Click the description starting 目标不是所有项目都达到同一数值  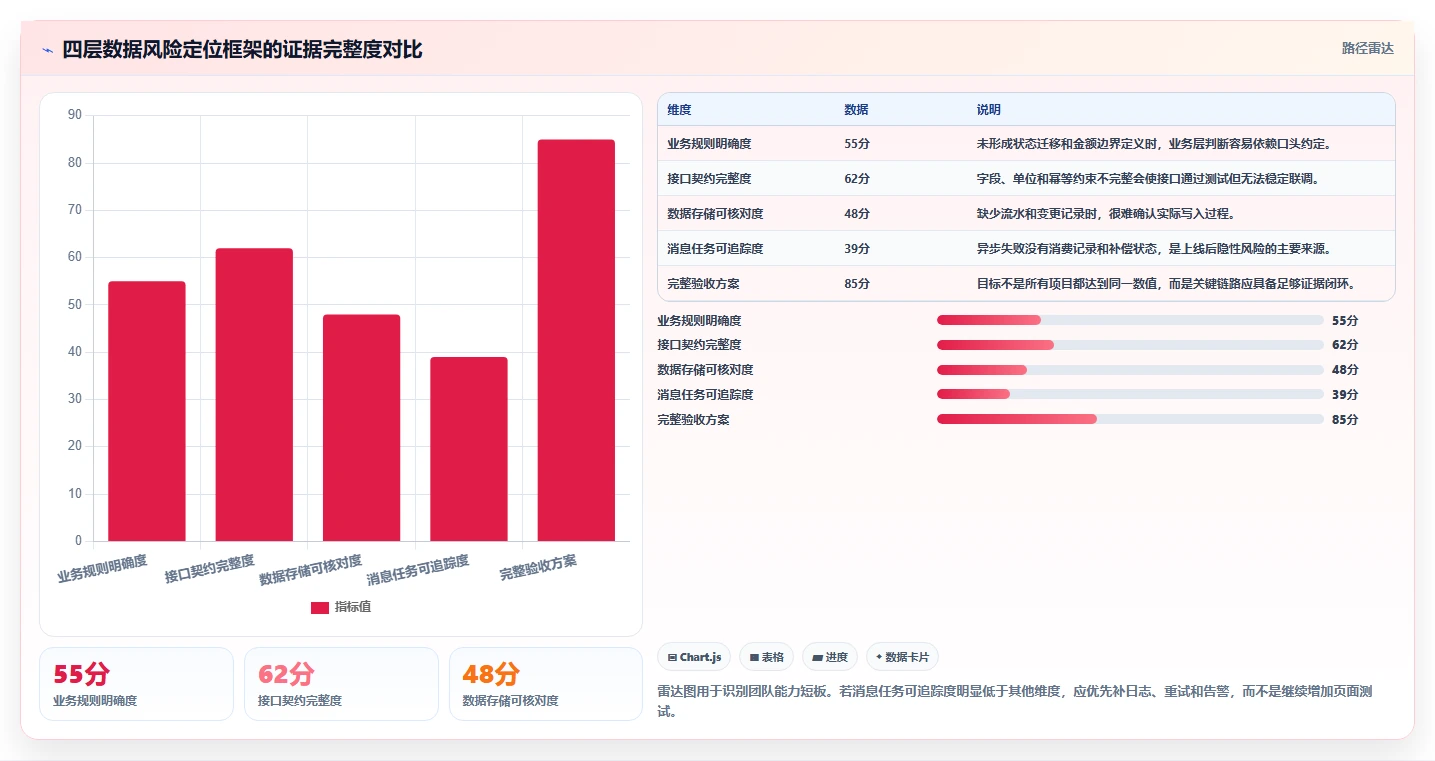1165,284
